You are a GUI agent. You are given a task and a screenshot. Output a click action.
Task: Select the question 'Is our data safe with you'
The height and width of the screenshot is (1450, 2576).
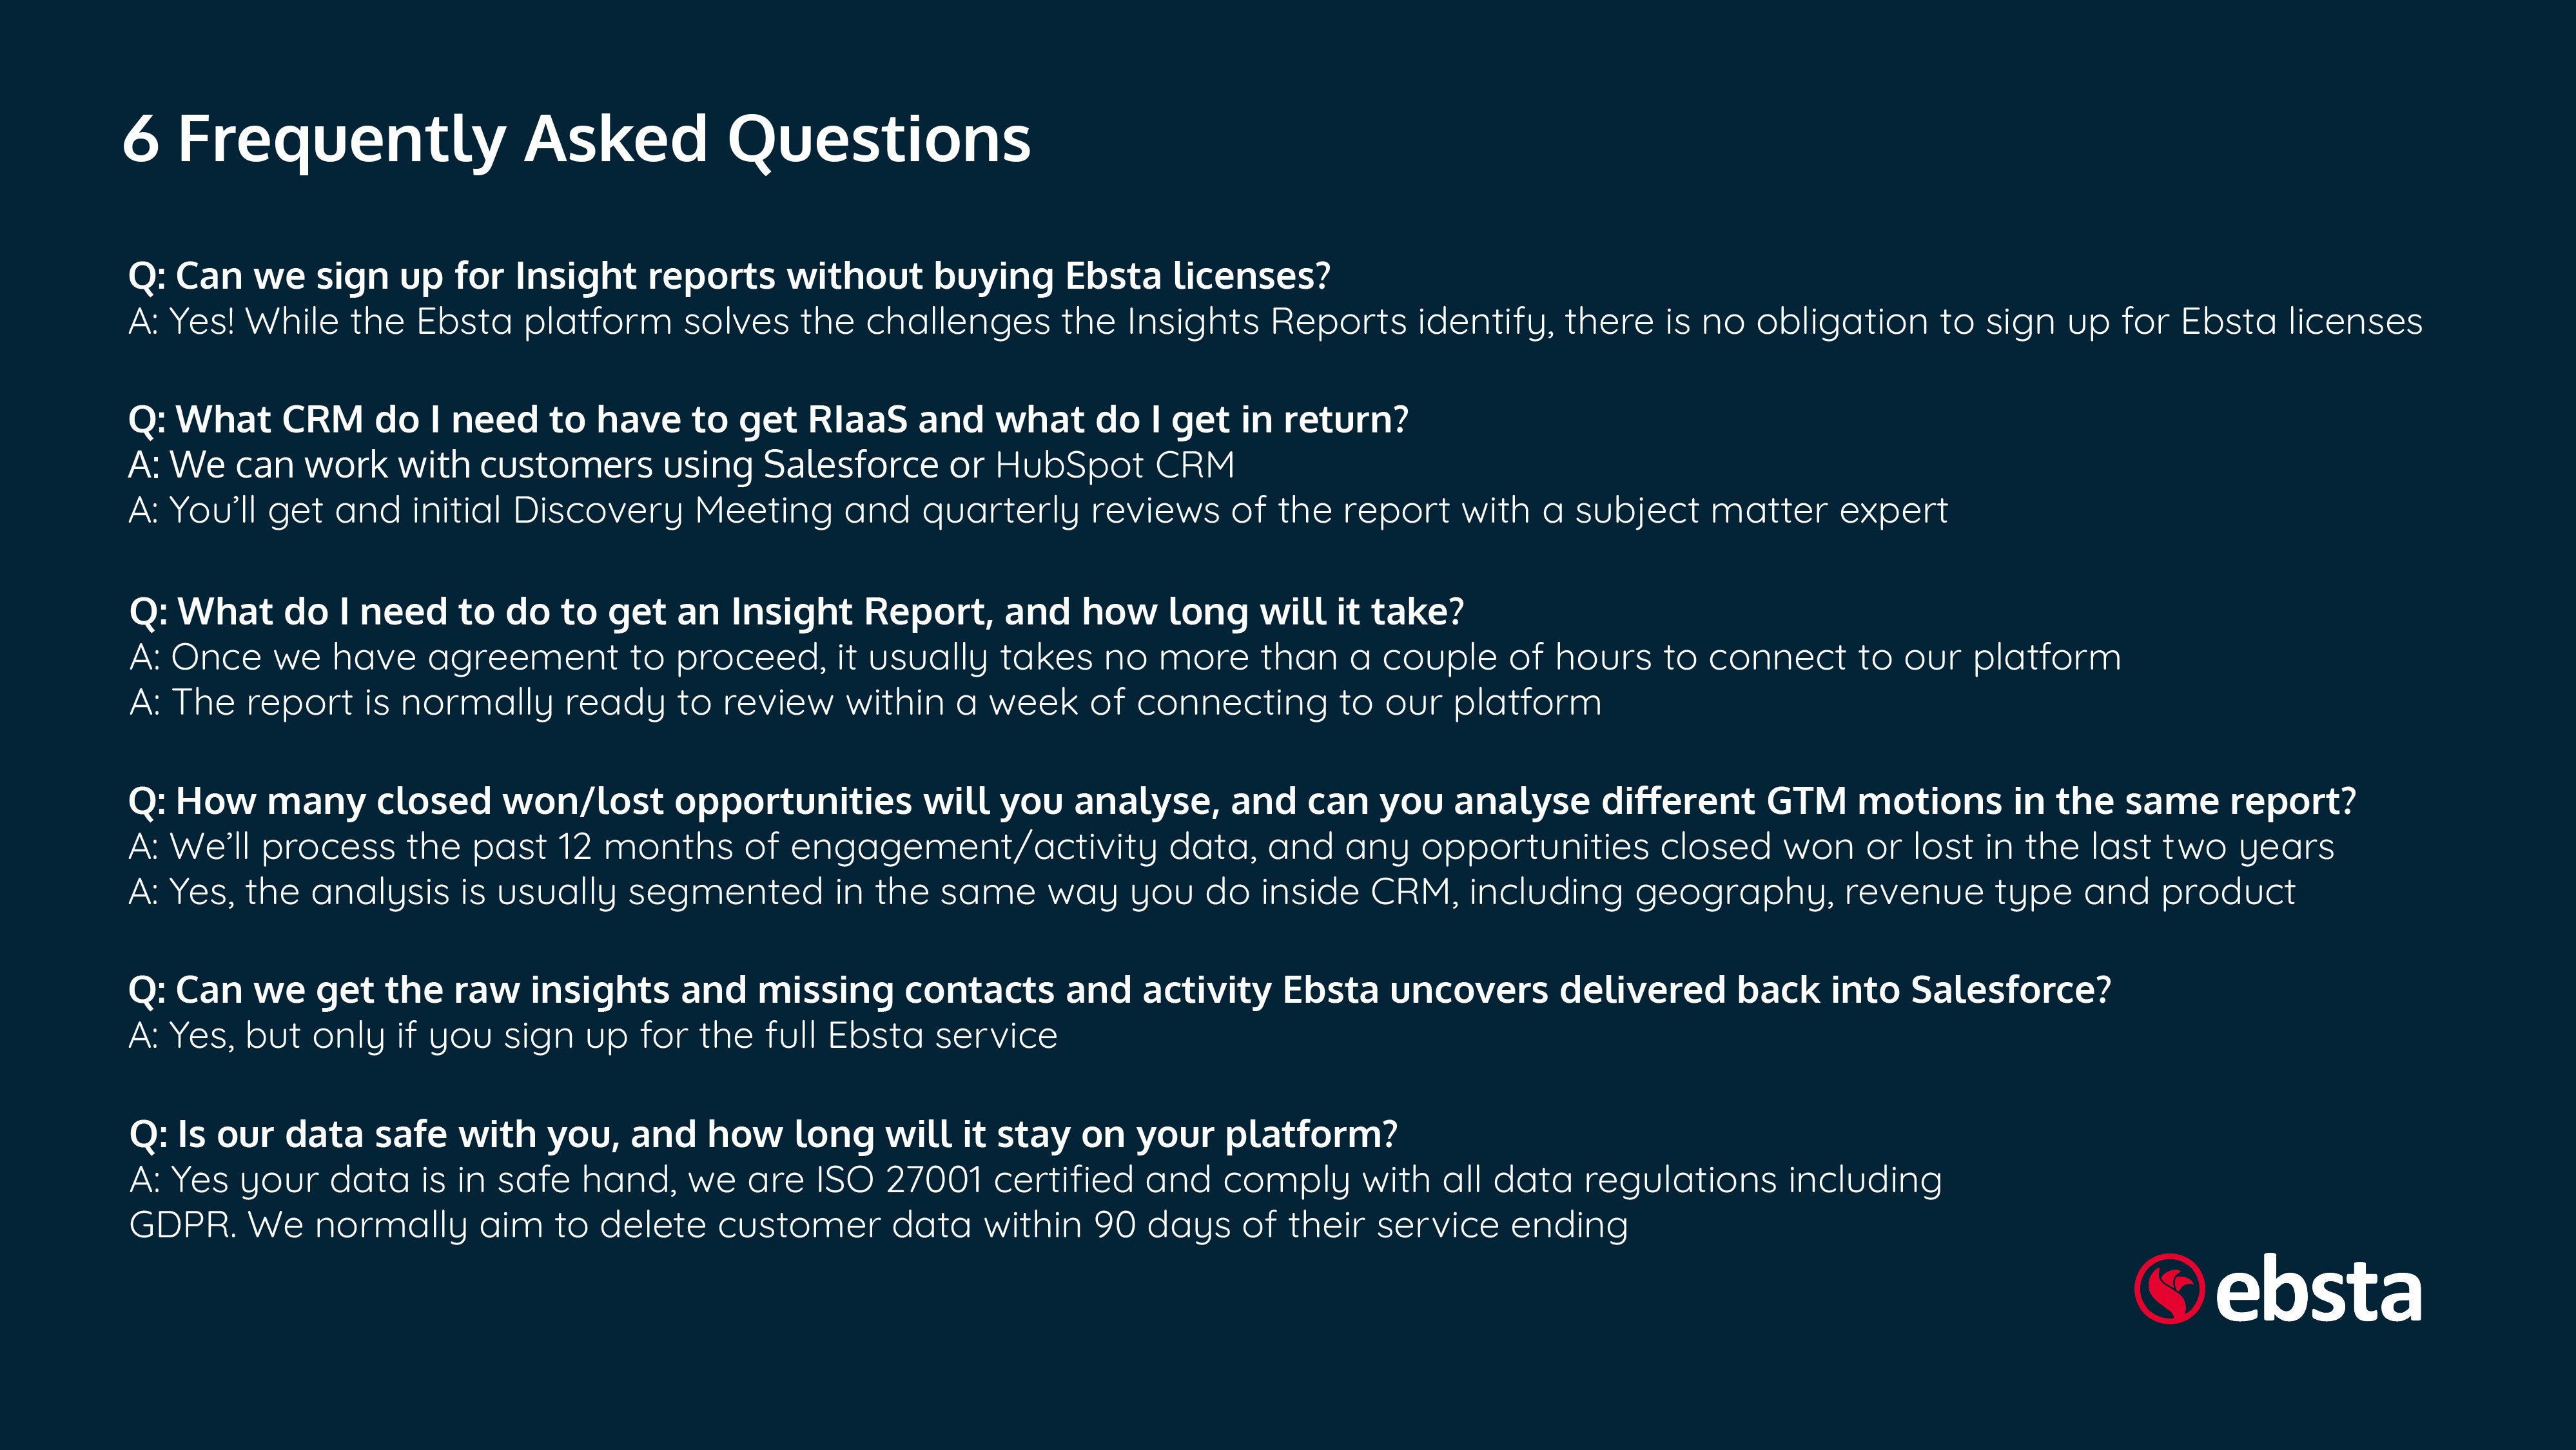point(763,1135)
